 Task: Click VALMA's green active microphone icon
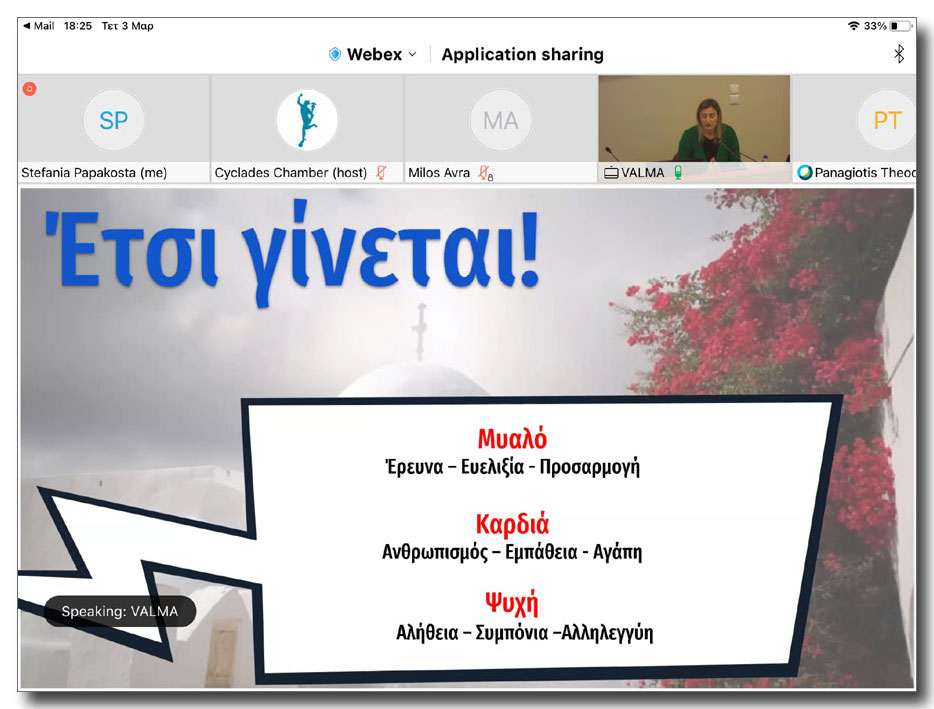(677, 173)
